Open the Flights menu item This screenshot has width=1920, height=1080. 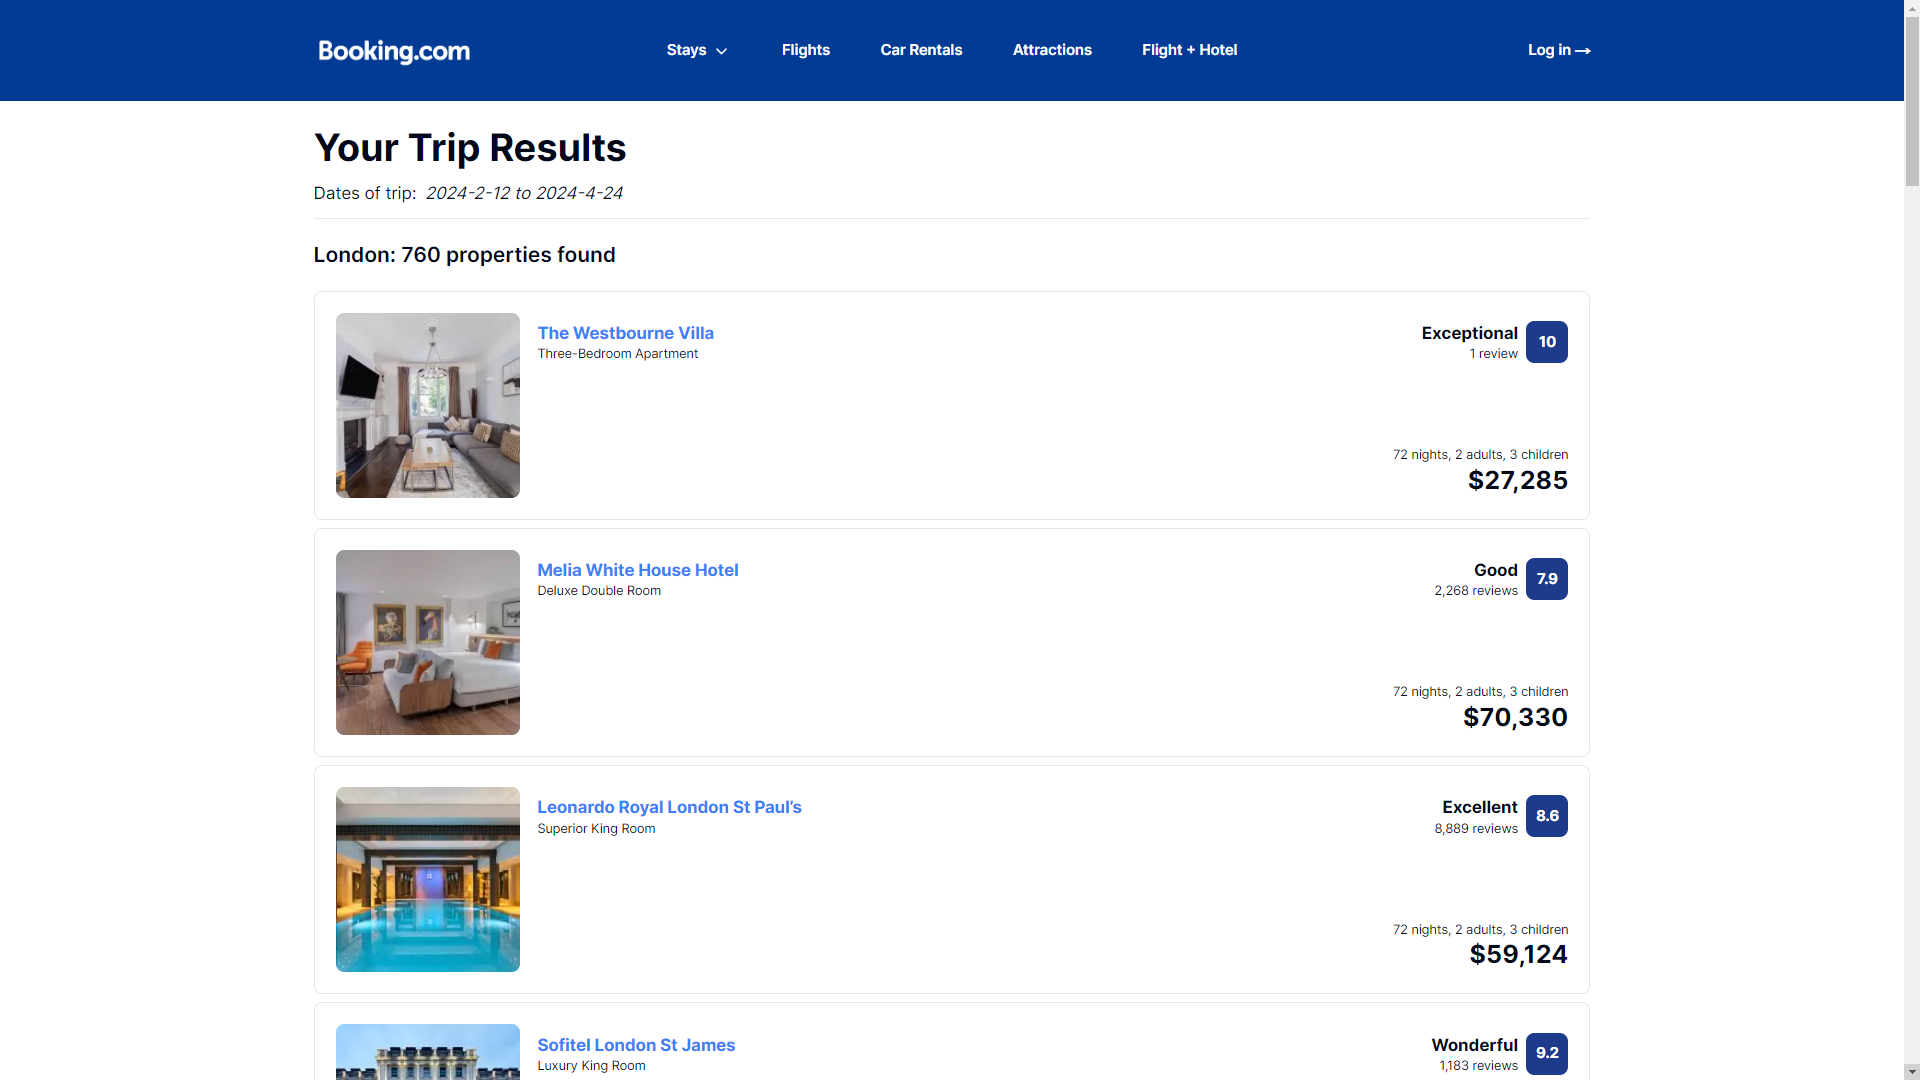[x=805, y=50]
